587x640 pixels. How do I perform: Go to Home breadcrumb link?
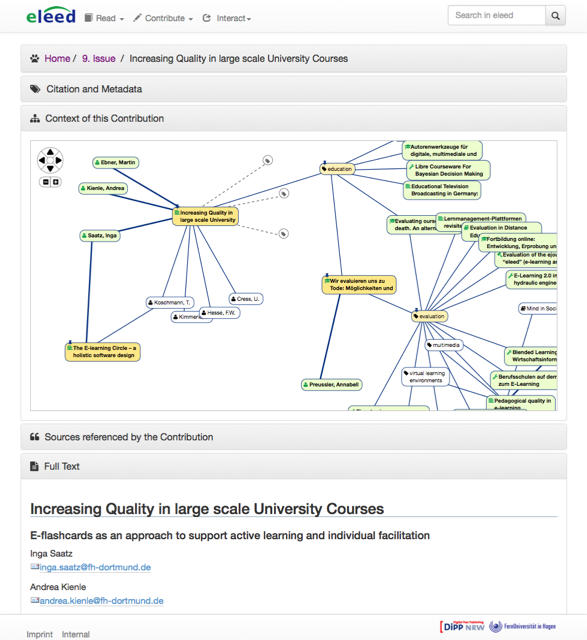[57, 59]
